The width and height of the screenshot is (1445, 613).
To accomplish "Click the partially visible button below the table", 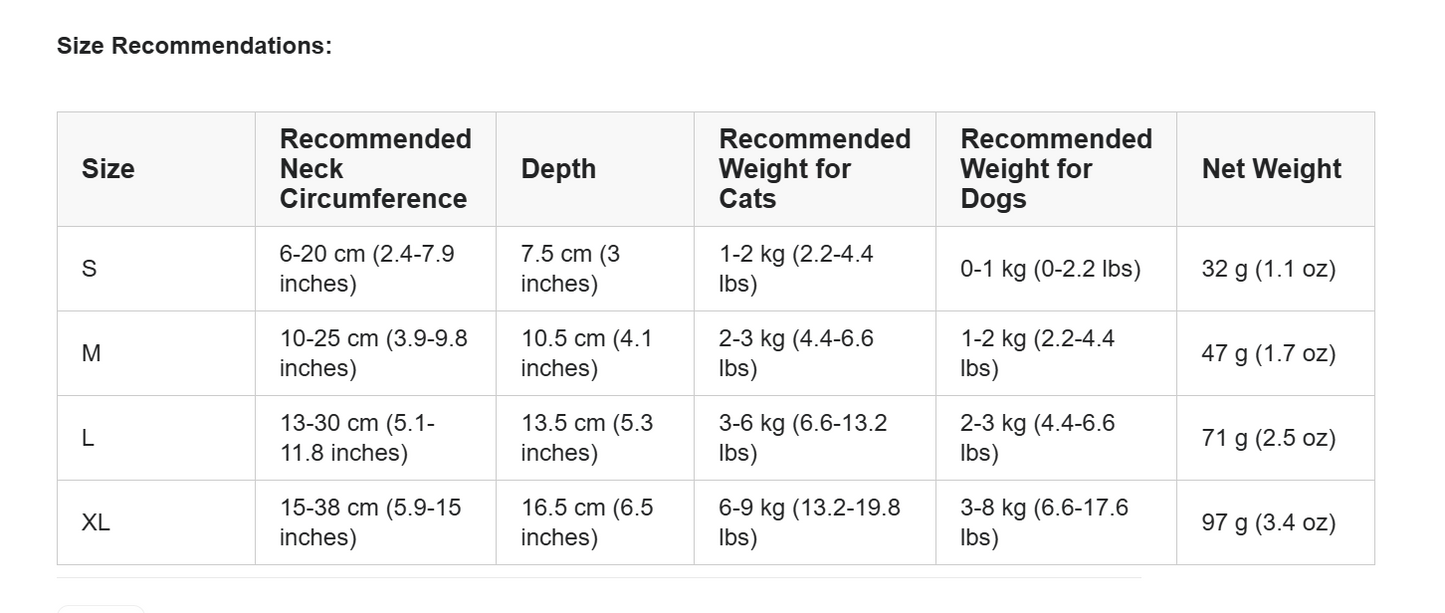I will pos(100,608).
